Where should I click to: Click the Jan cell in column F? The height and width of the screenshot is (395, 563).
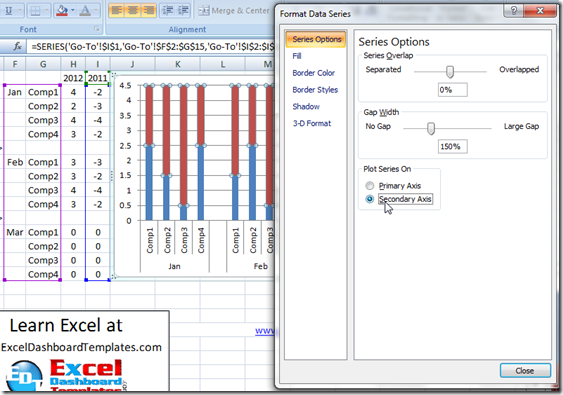[x=15, y=92]
